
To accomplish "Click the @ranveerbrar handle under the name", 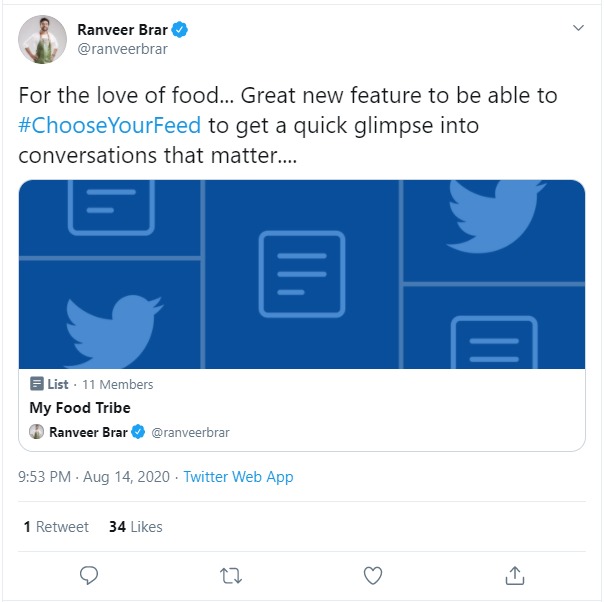I will [122, 48].
